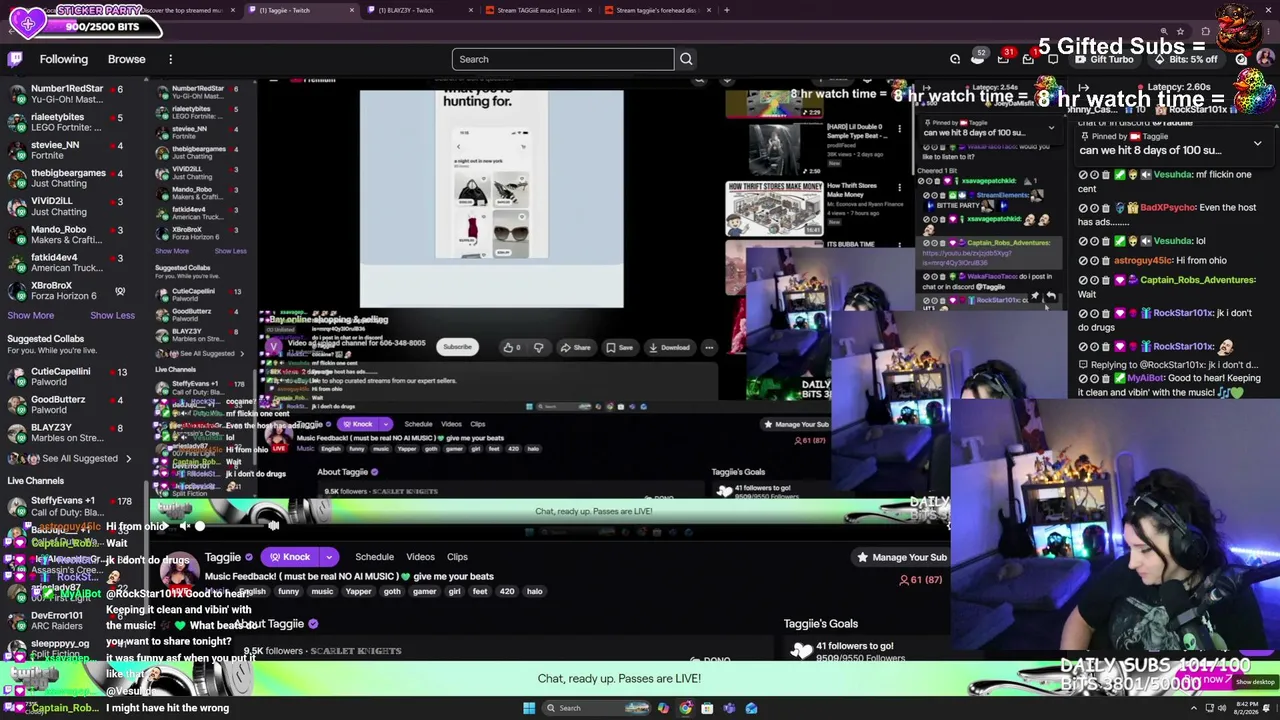1280x720 pixels.
Task: Click the funny stream tag
Action: point(289,592)
